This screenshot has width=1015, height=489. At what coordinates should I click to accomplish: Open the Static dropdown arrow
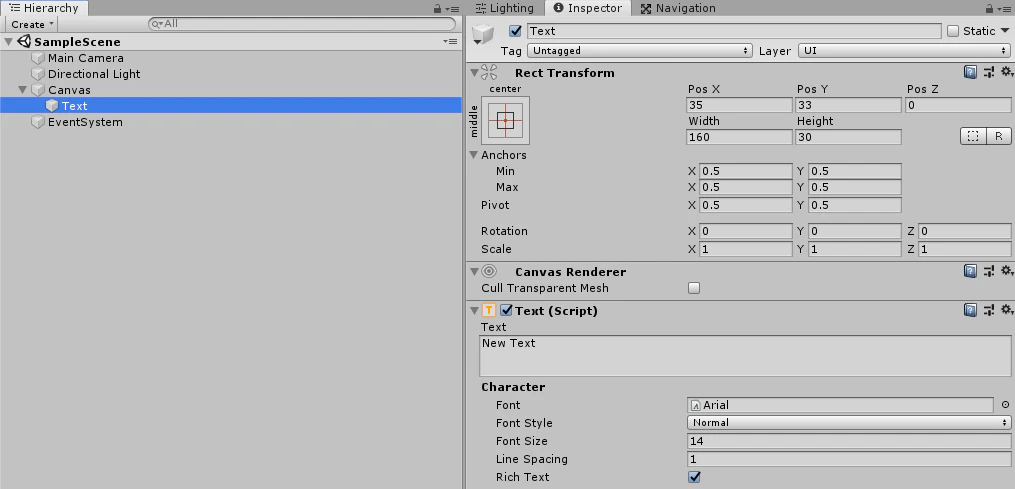[1005, 30]
